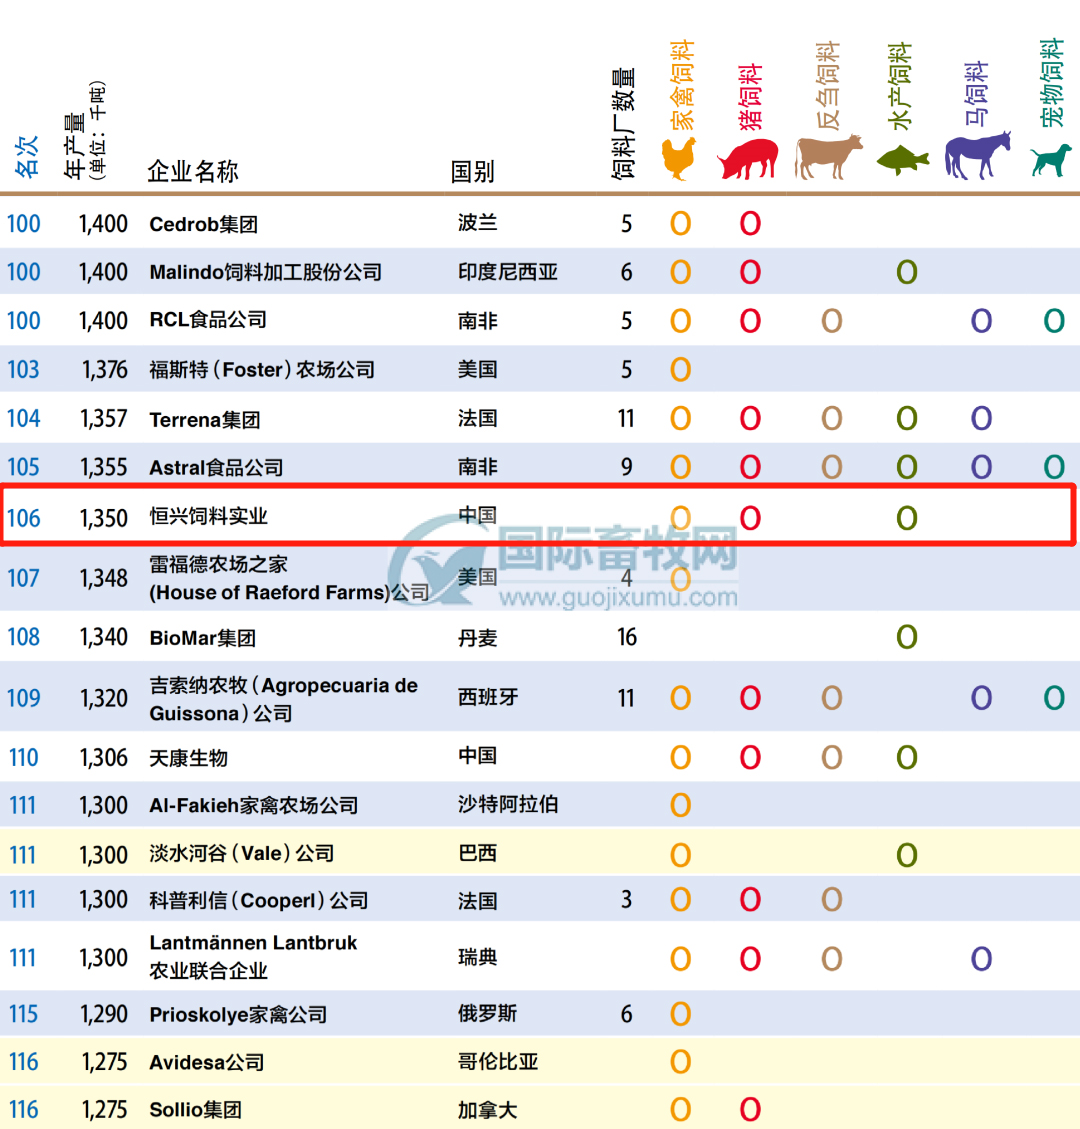Viewport: 1080px width, 1129px height.
Task: Click the green aquatic circle in BioMar row
Action: [906, 637]
